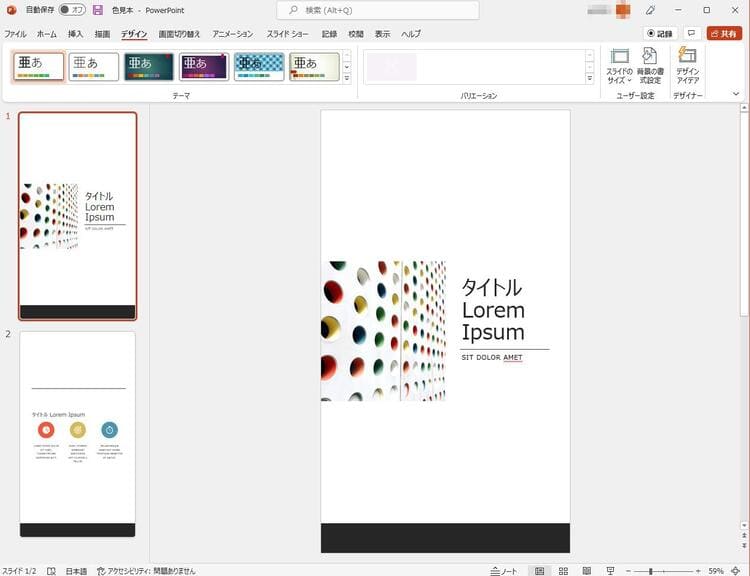Click the zoom out minus button
The height and width of the screenshot is (576, 750).
(x=629, y=571)
